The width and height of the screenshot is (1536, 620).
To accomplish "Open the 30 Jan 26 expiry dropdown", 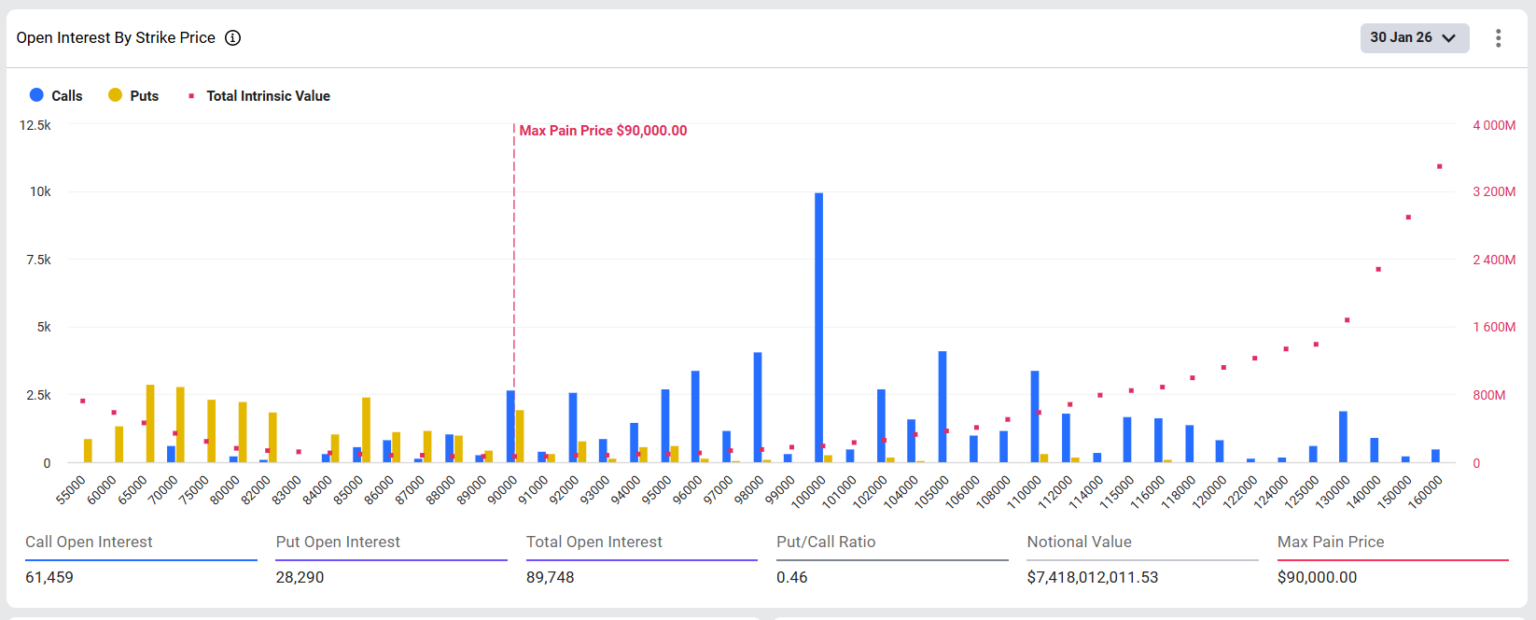I will (1413, 38).
